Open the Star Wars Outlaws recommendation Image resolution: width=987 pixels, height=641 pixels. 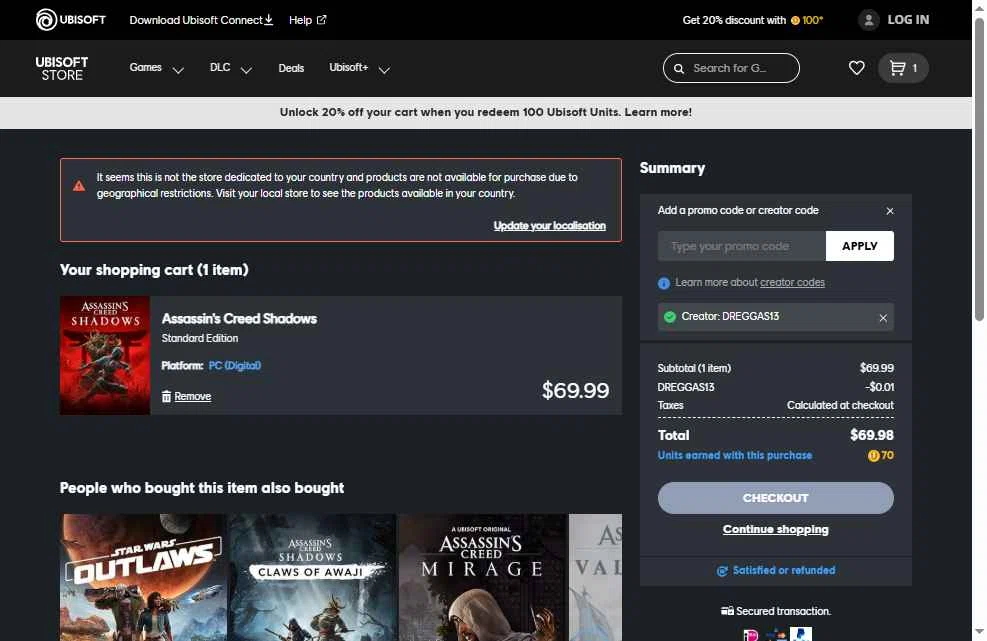[x=144, y=577]
